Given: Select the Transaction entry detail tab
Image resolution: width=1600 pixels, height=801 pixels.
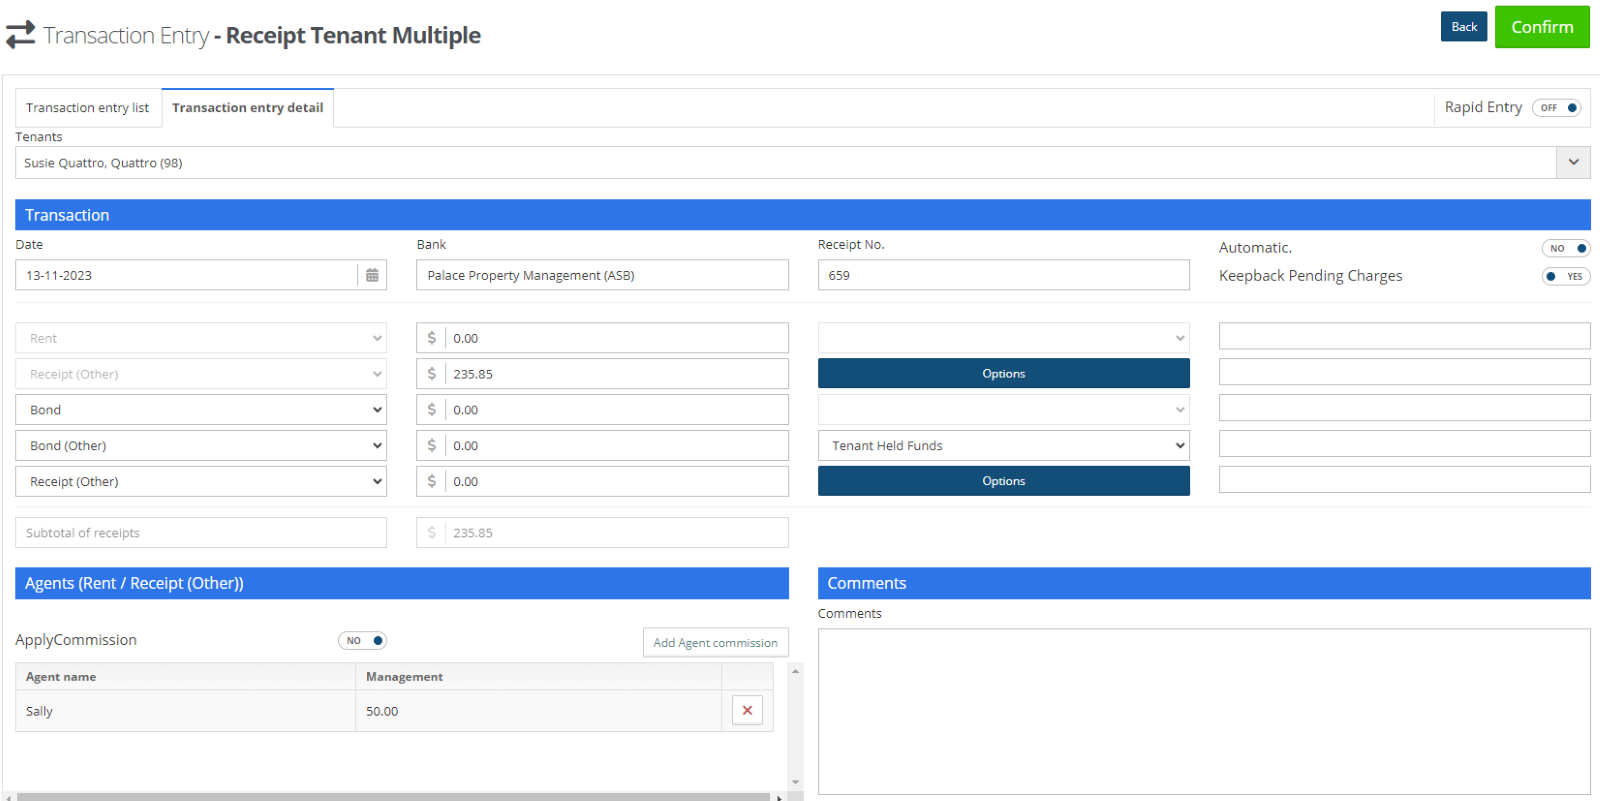Looking at the screenshot, I should tap(247, 107).
